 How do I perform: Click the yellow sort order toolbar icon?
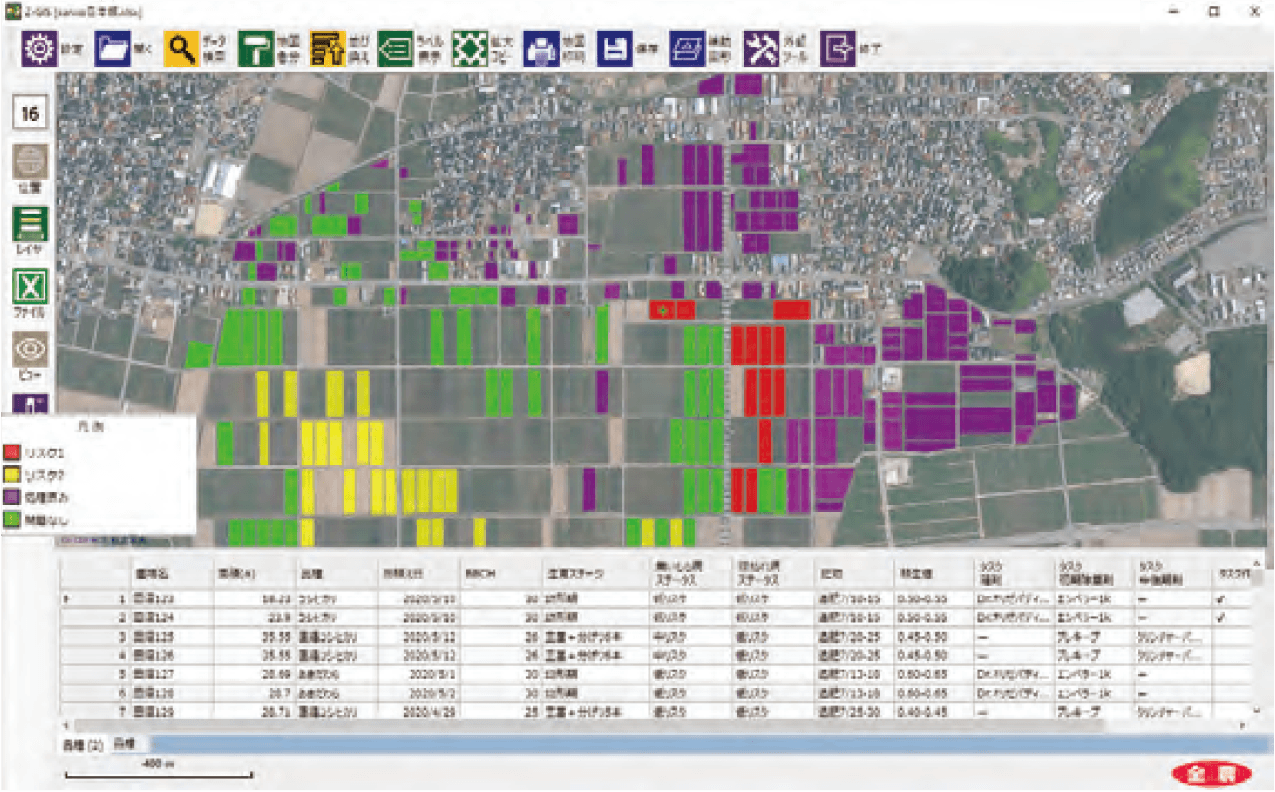327,48
